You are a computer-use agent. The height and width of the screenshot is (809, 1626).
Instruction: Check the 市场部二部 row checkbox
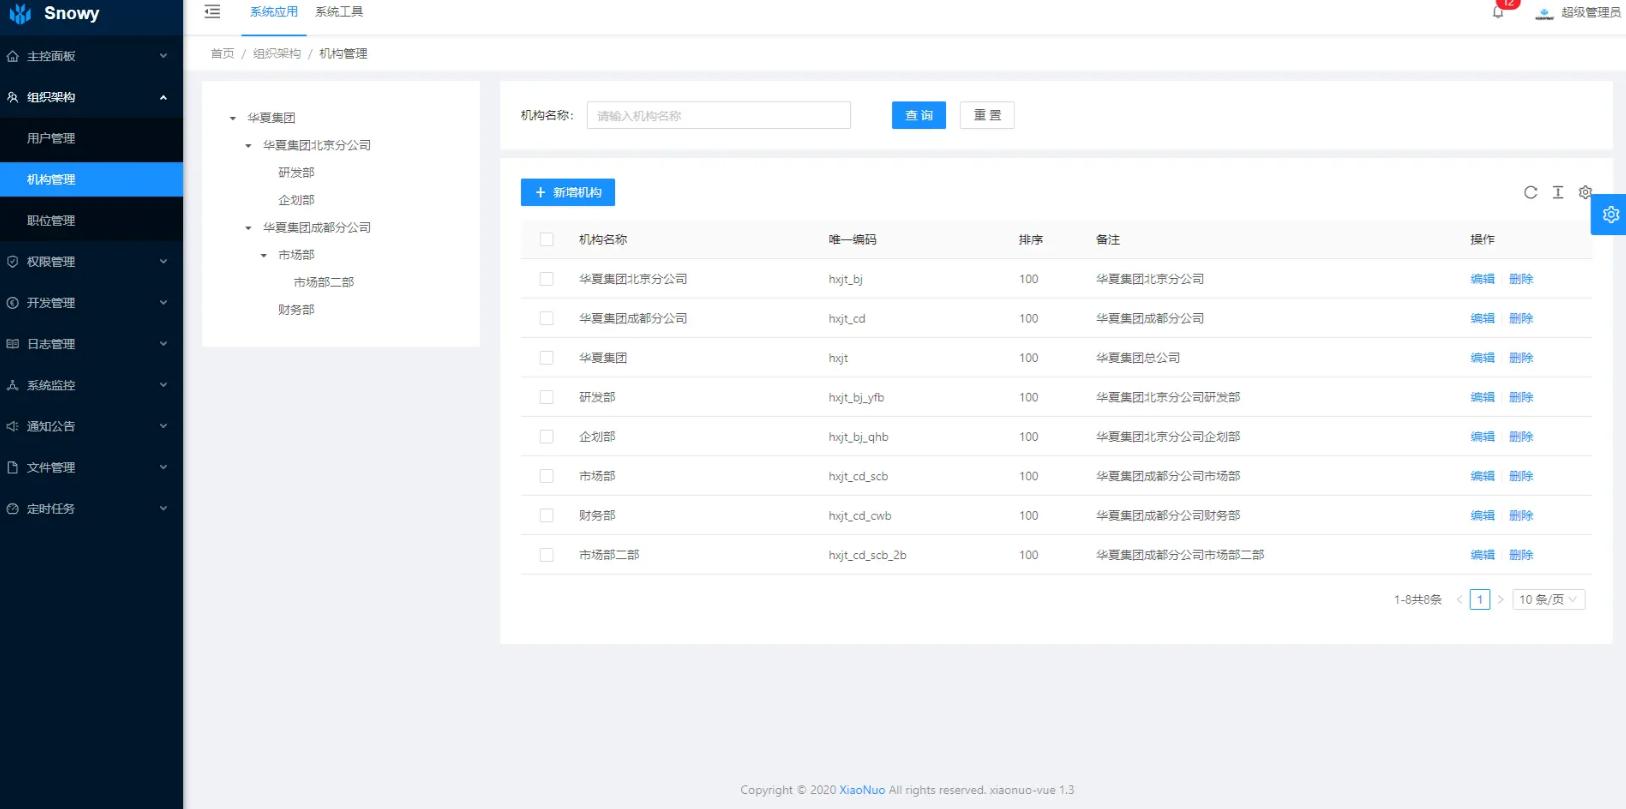[546, 554]
